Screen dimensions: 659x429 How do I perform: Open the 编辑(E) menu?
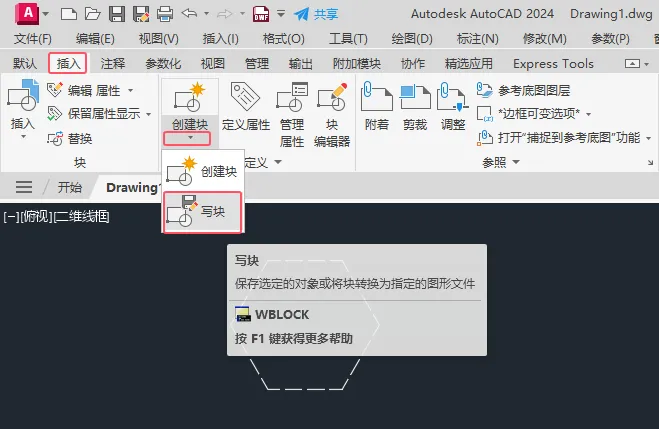point(95,39)
